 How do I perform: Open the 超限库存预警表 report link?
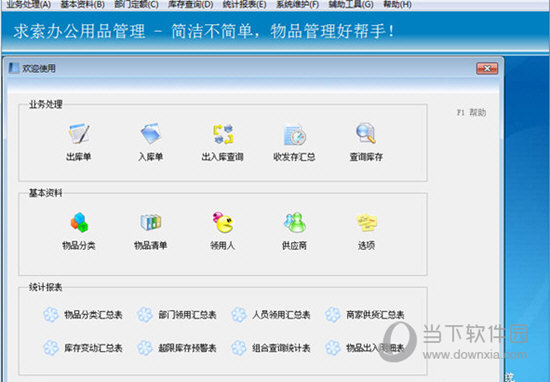(187, 348)
